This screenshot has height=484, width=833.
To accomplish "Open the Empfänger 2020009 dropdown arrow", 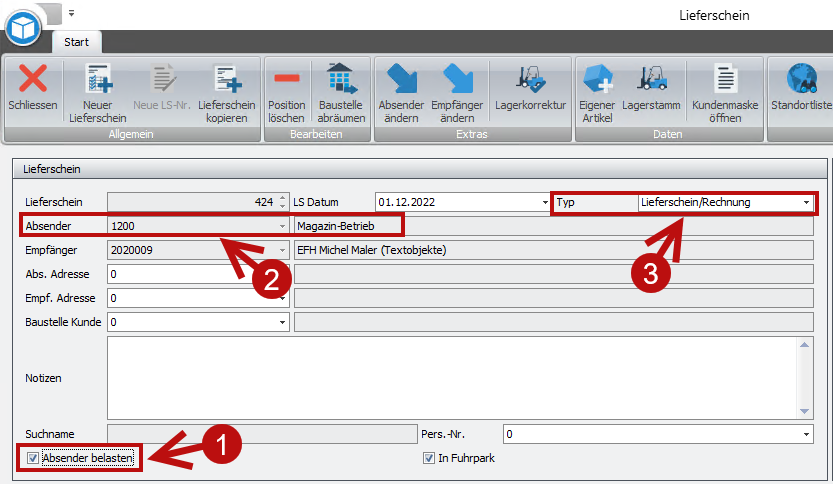I will point(283,250).
